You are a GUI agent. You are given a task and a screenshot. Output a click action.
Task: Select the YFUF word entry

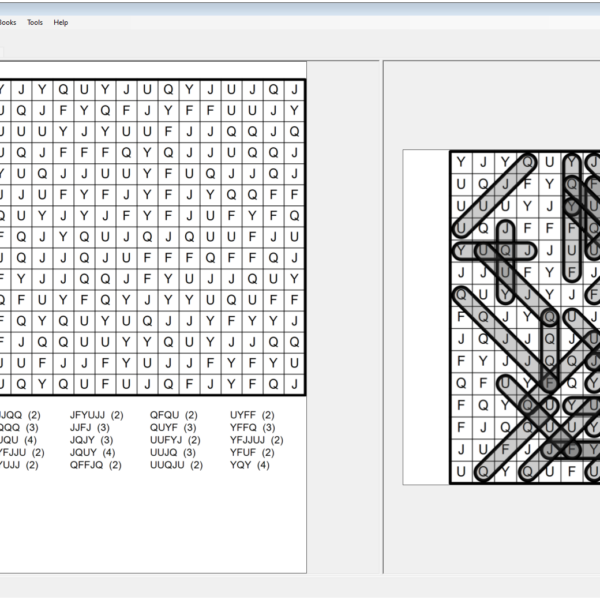(x=243, y=453)
